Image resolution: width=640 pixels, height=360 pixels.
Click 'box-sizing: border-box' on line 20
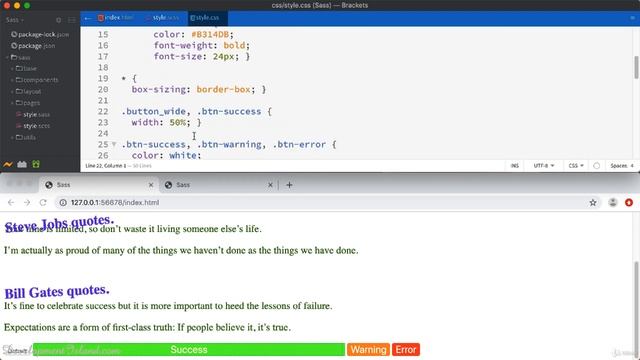191,89
